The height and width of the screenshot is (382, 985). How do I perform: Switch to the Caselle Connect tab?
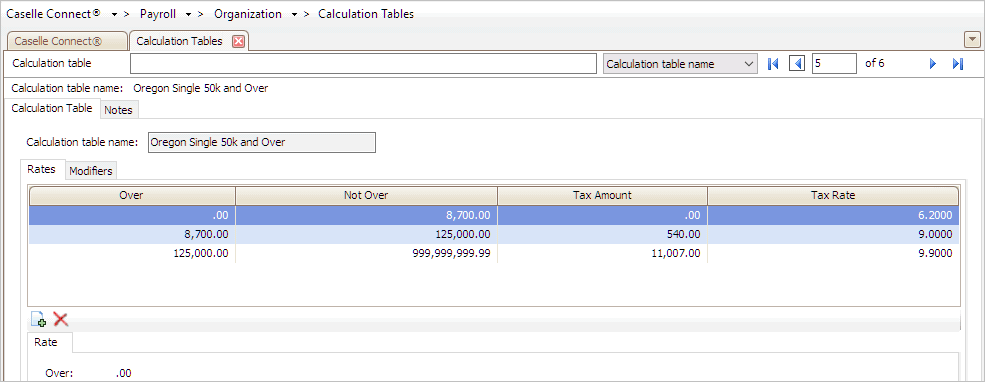point(66,41)
